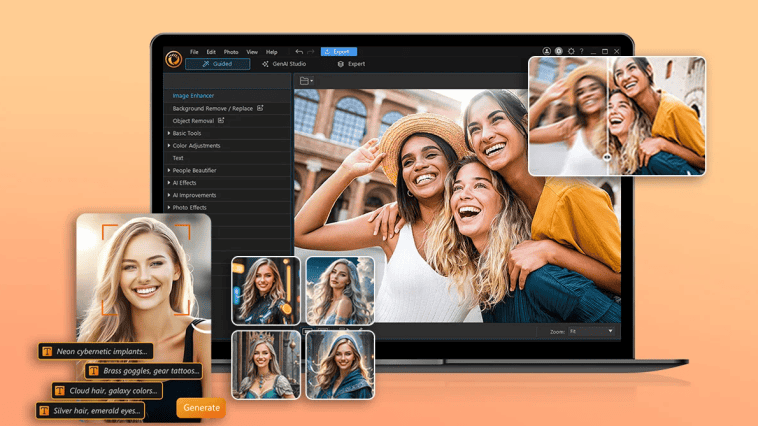This screenshot has width=758, height=426.
Task: Select Image Enhancer in the panel
Action: tap(193, 96)
